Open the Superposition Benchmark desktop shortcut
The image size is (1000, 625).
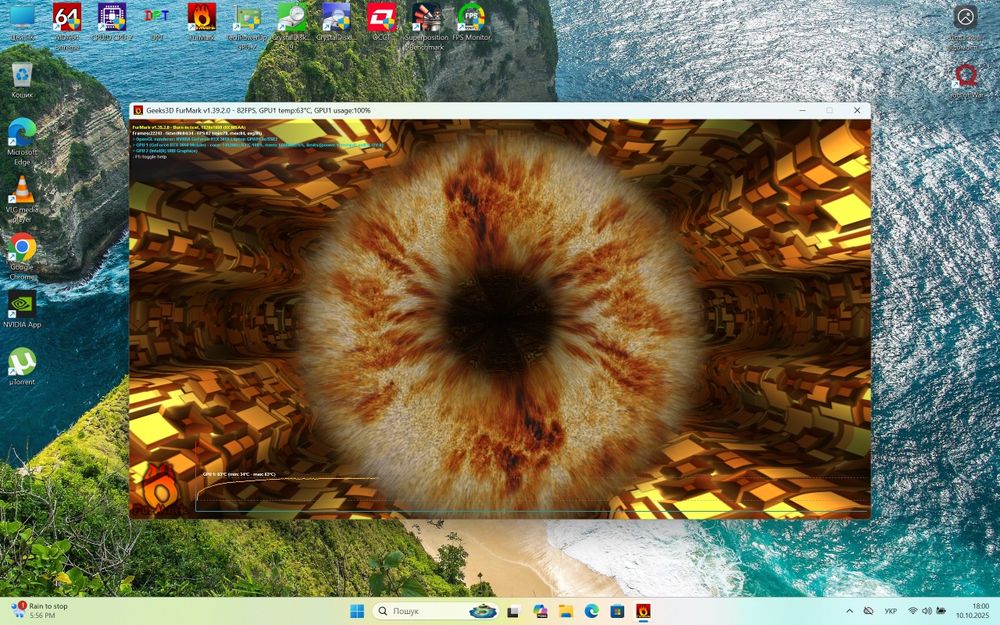pos(426,26)
